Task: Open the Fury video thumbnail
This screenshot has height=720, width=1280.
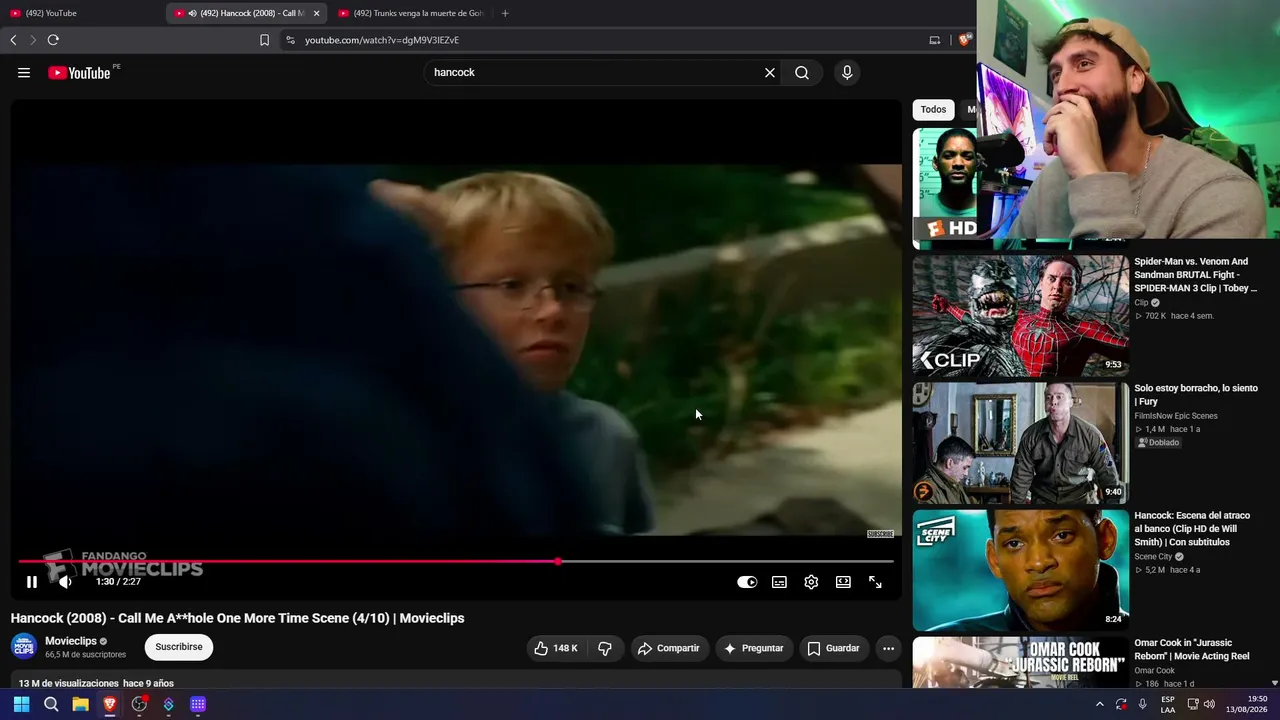Action: pos(1020,443)
